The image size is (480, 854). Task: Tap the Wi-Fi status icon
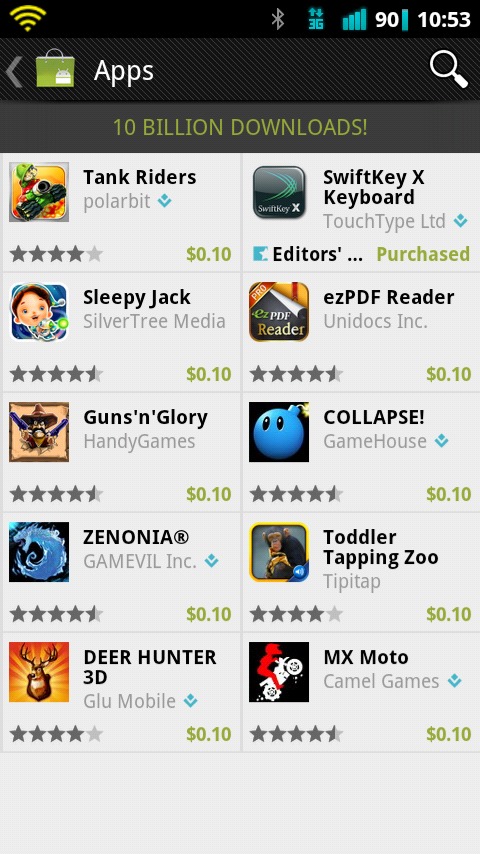pyautogui.click(x=27, y=18)
